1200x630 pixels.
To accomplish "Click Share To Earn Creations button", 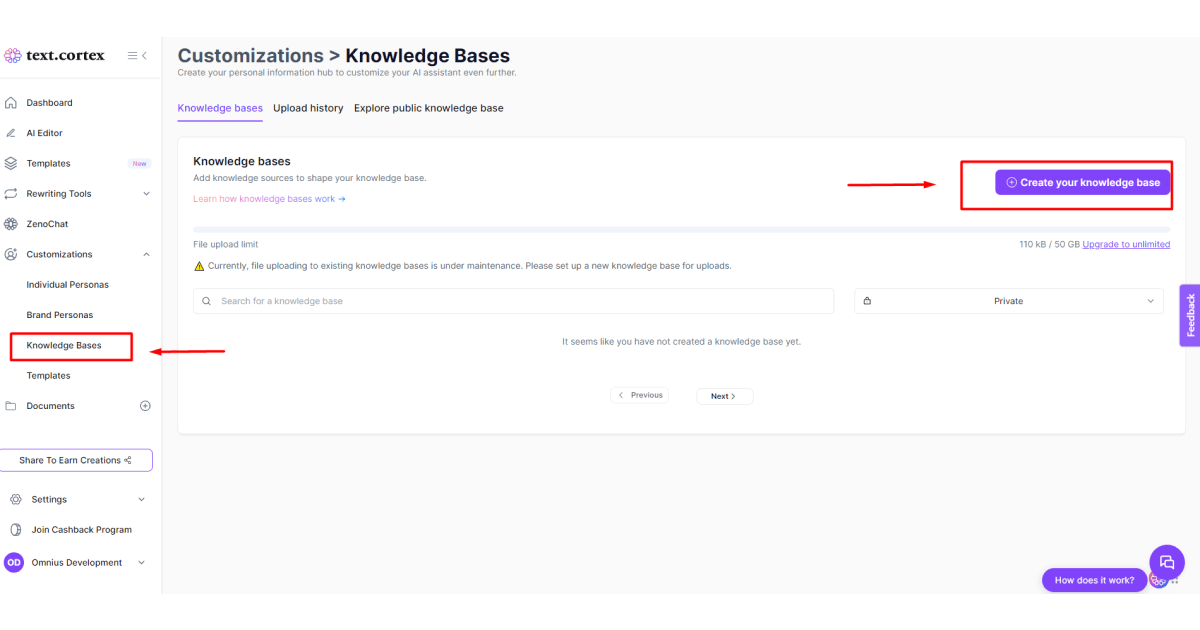I will pyautogui.click(x=76, y=460).
